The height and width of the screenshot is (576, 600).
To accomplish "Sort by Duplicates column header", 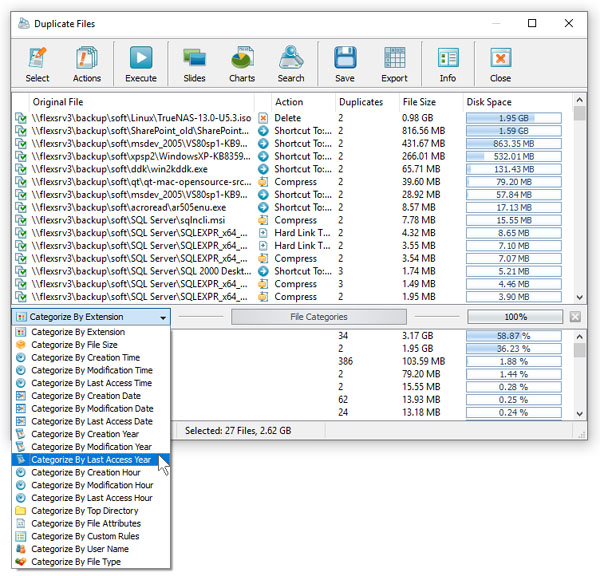I will tap(367, 102).
